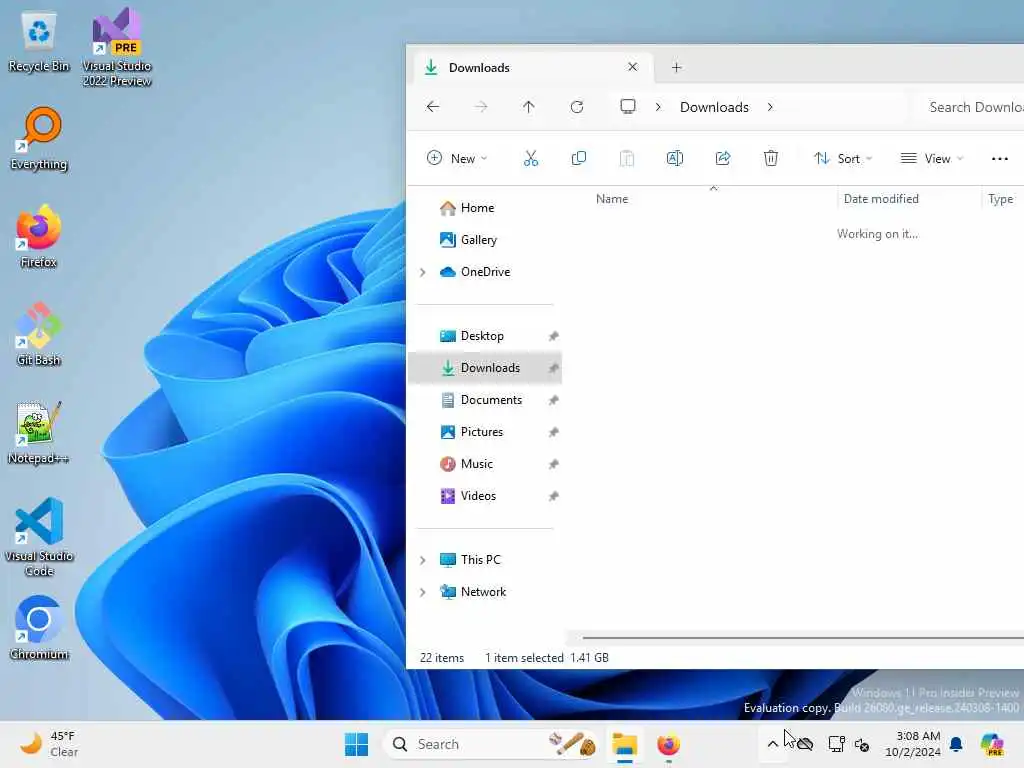Click the Search Downloads field
1024x768 pixels.
pyautogui.click(x=970, y=107)
